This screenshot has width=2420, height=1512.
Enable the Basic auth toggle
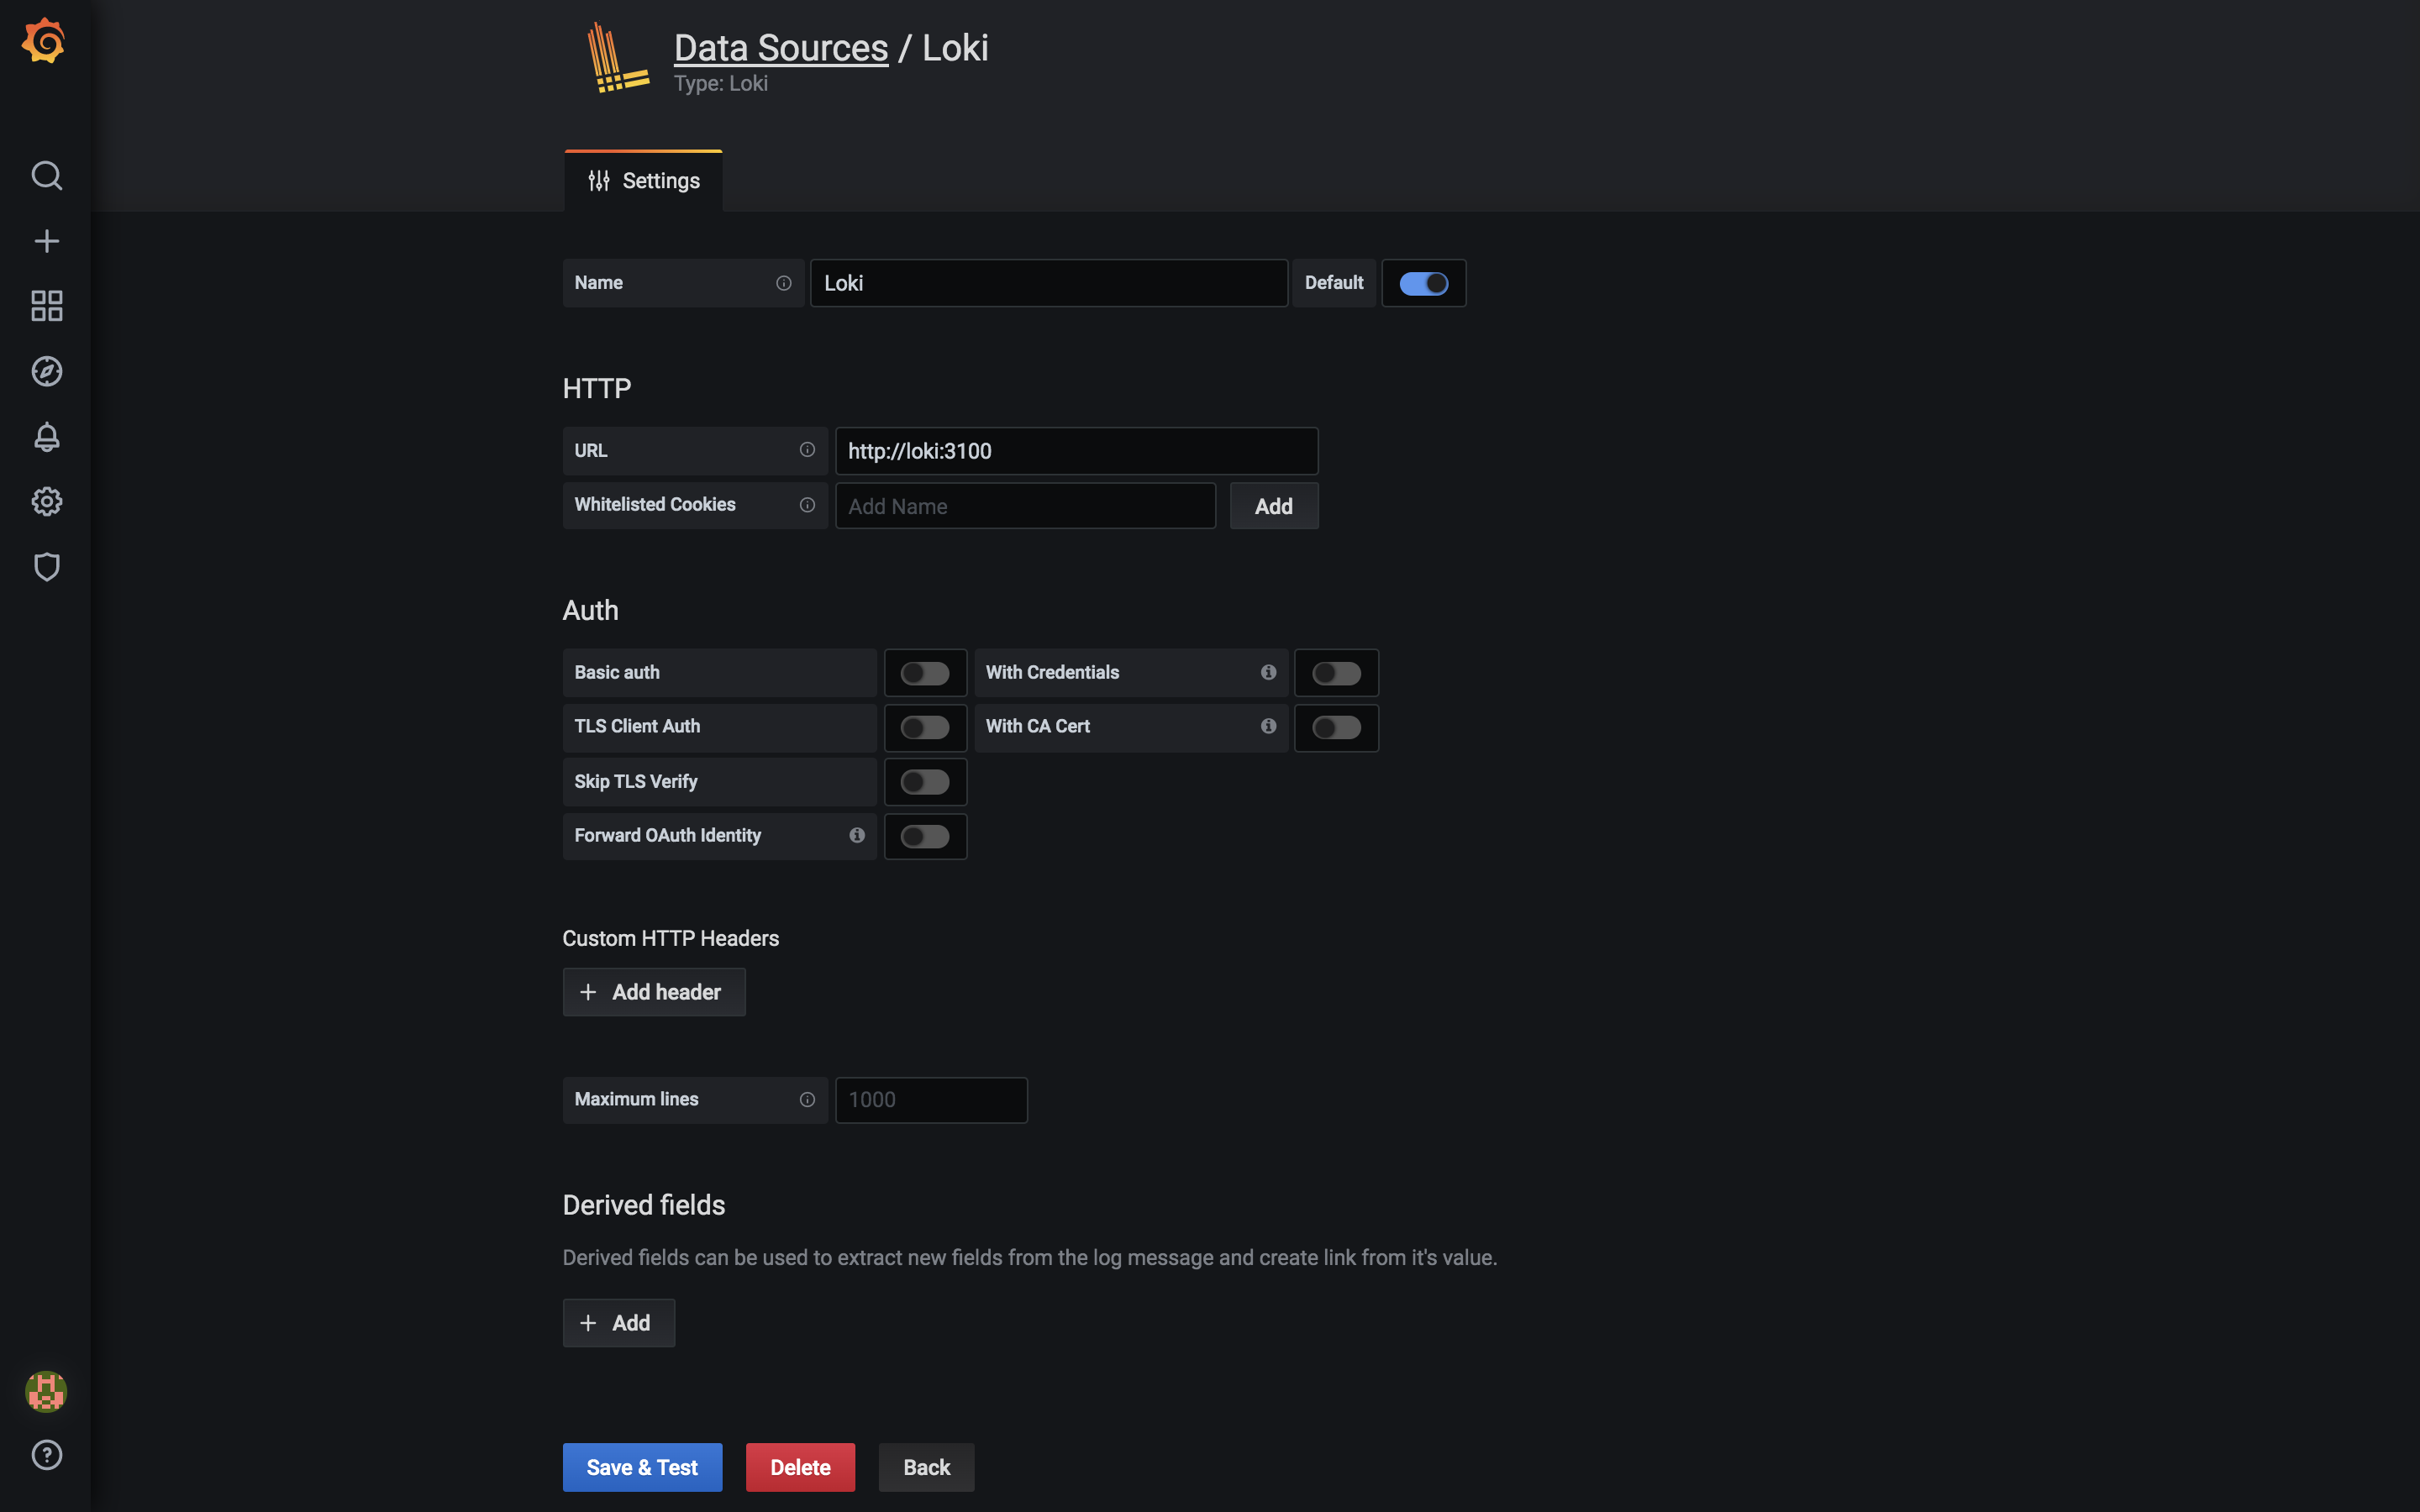pyautogui.click(x=924, y=673)
